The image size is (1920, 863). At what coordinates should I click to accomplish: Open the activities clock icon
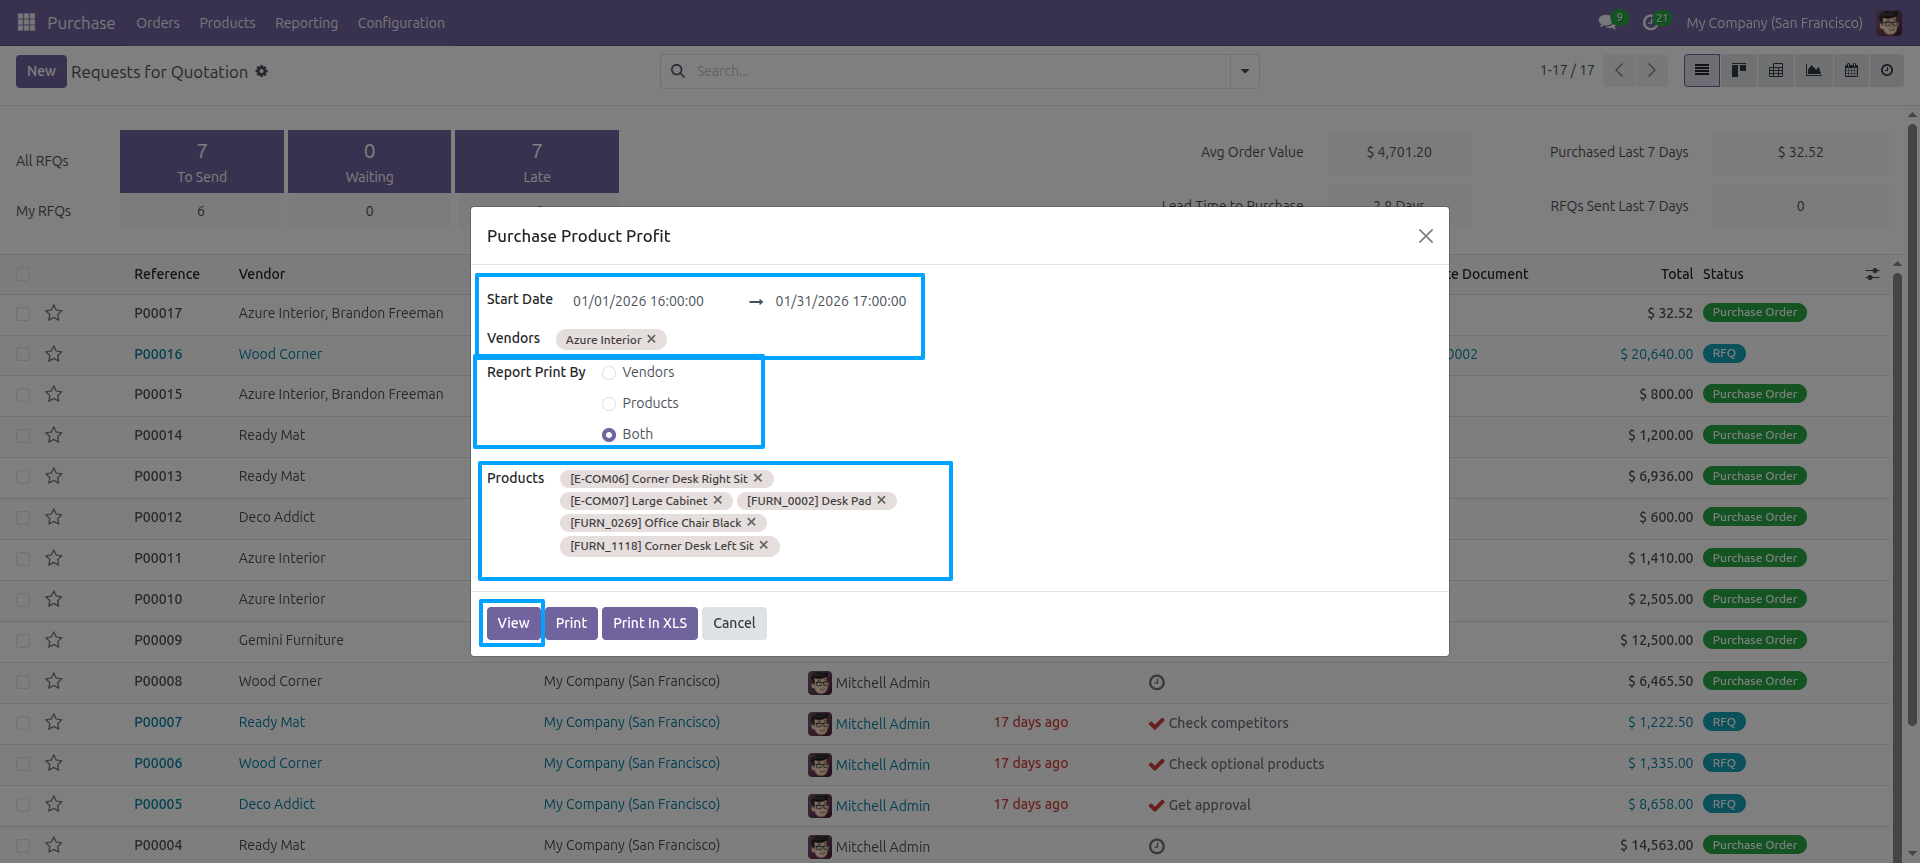point(1651,22)
